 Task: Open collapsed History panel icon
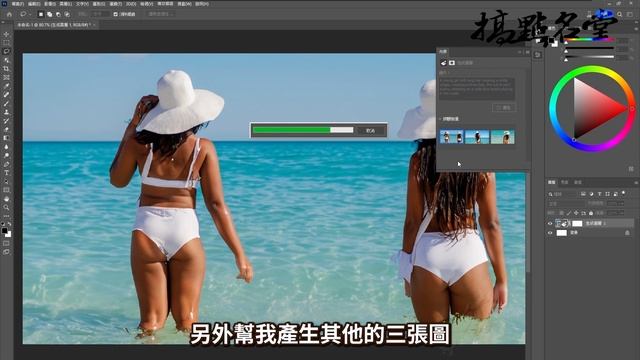point(538,55)
